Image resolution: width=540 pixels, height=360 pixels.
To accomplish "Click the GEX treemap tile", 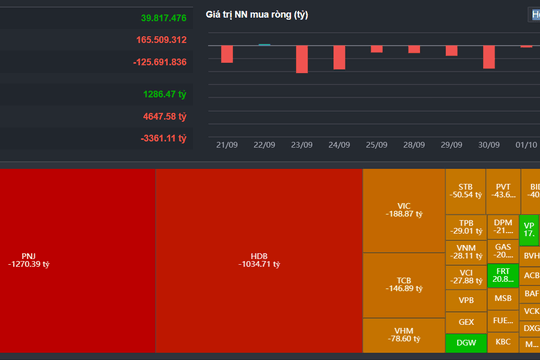I will click(x=466, y=322).
